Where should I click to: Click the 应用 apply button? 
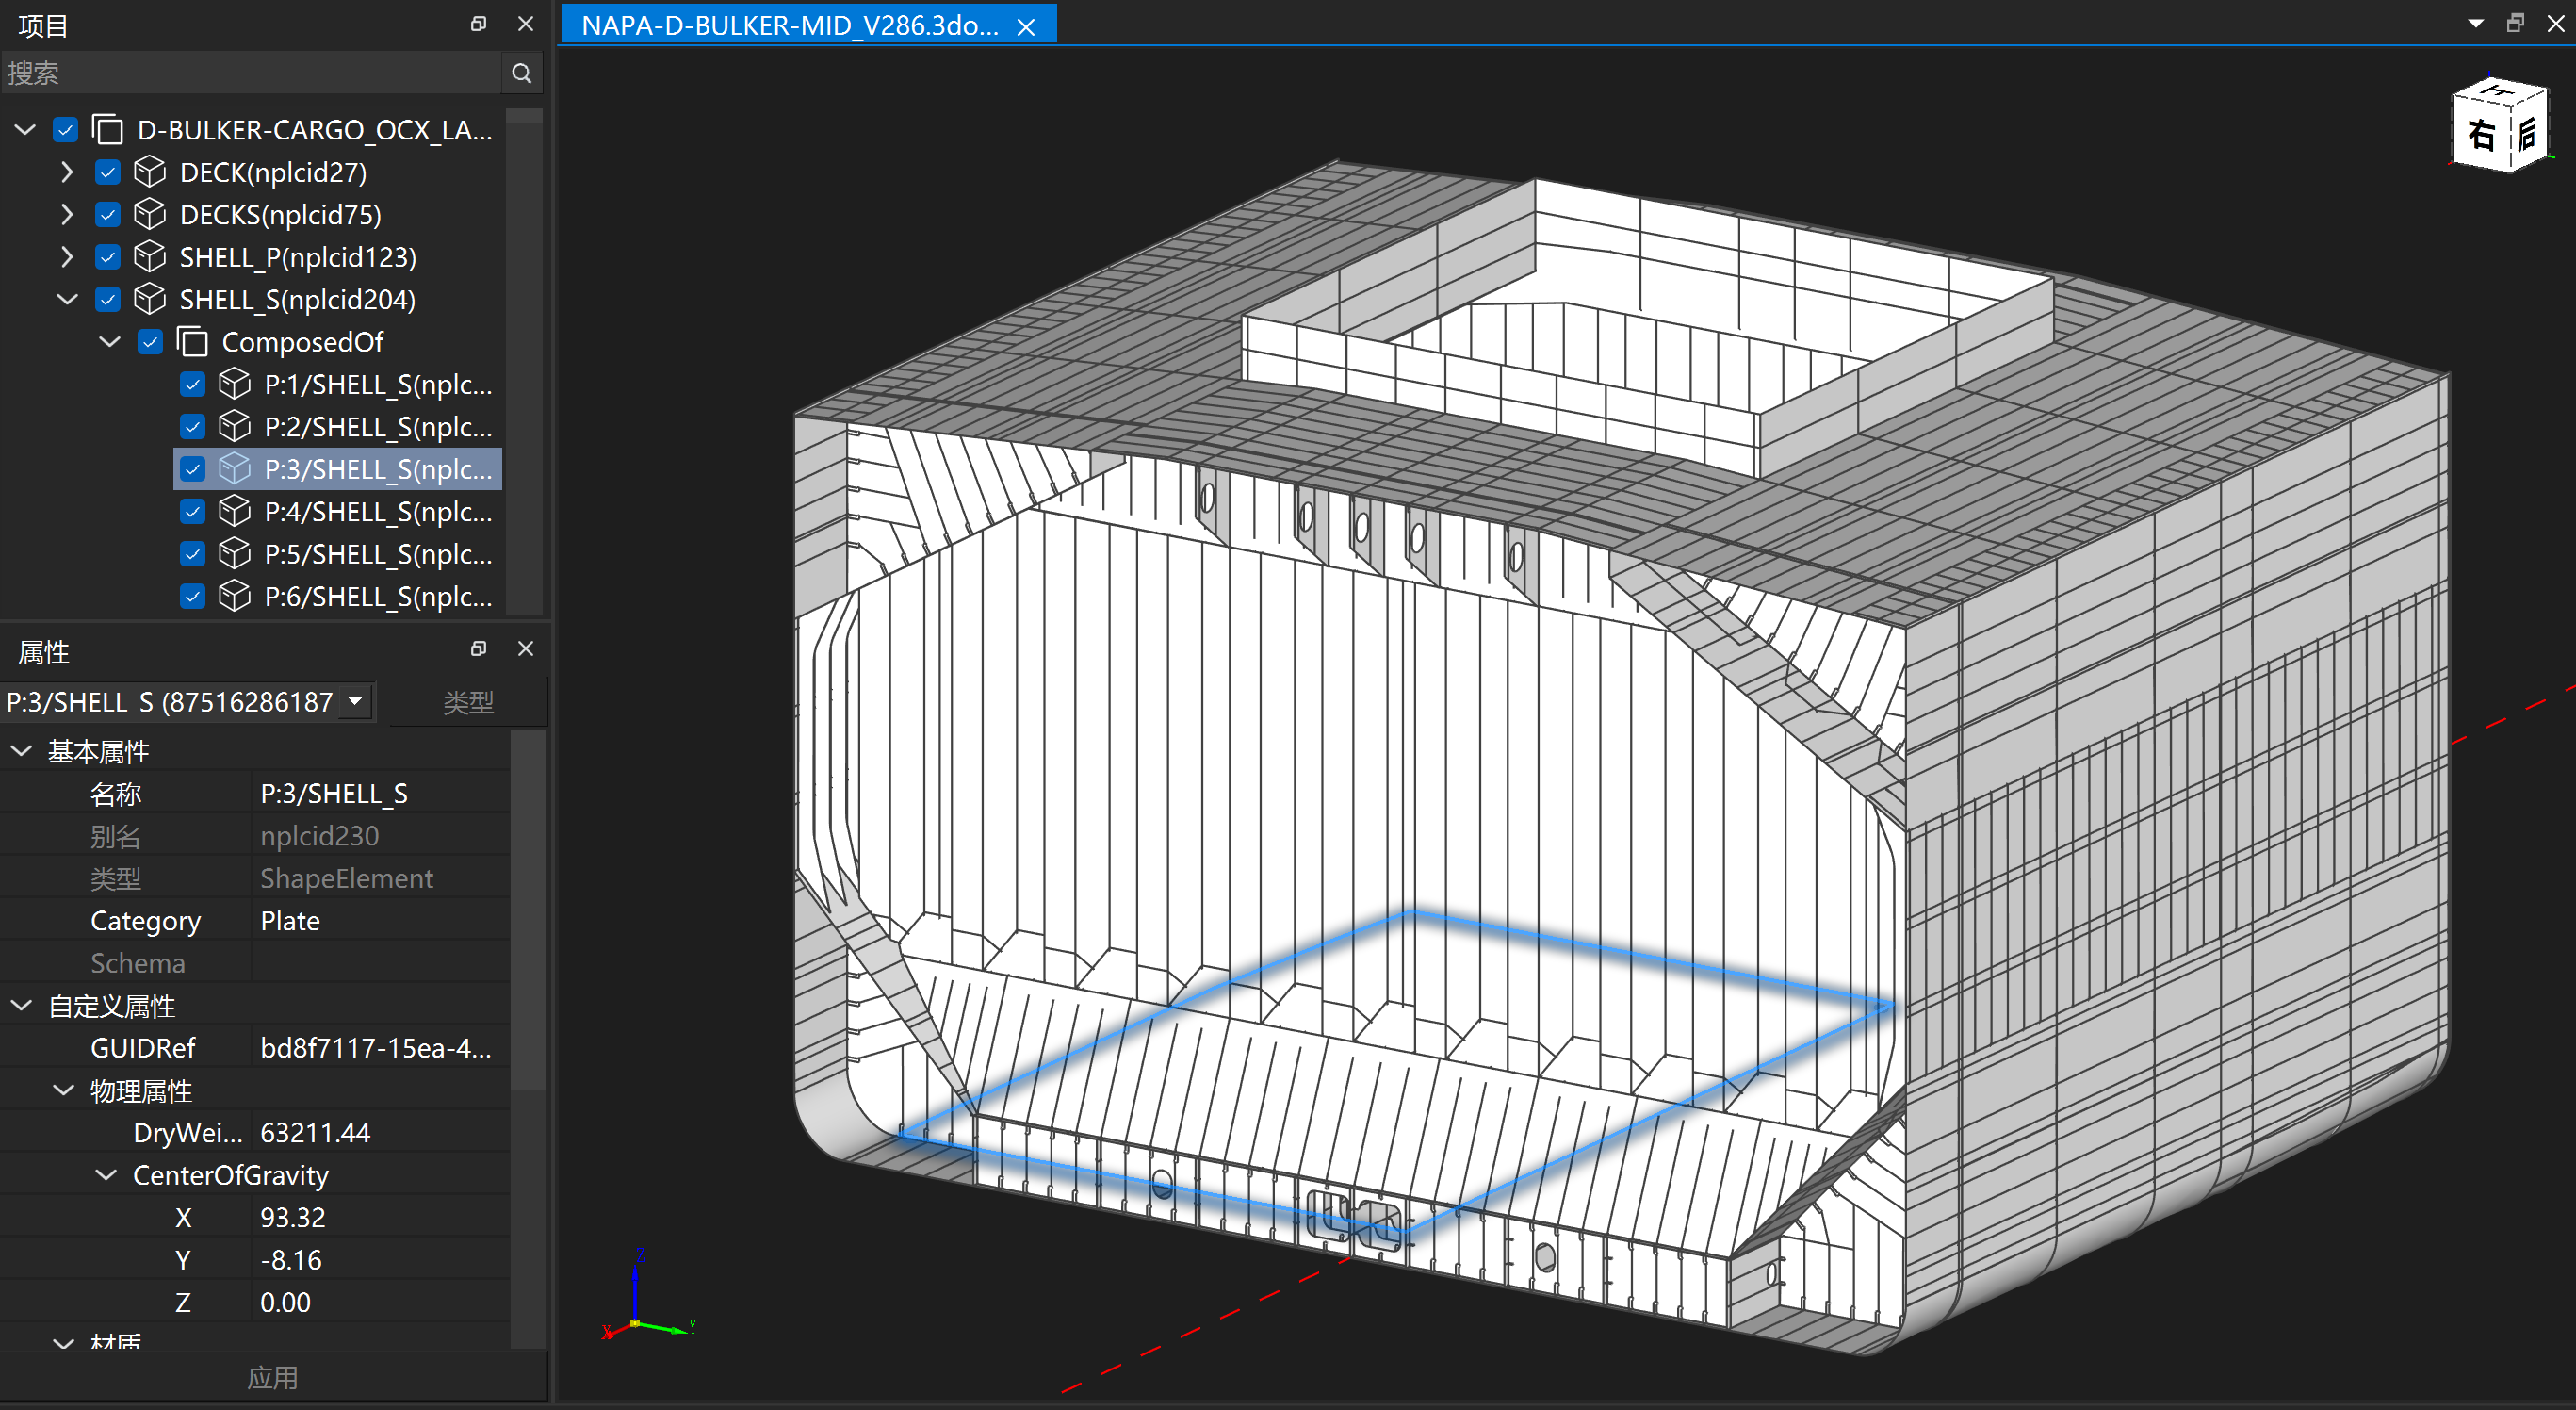pyautogui.click(x=272, y=1378)
